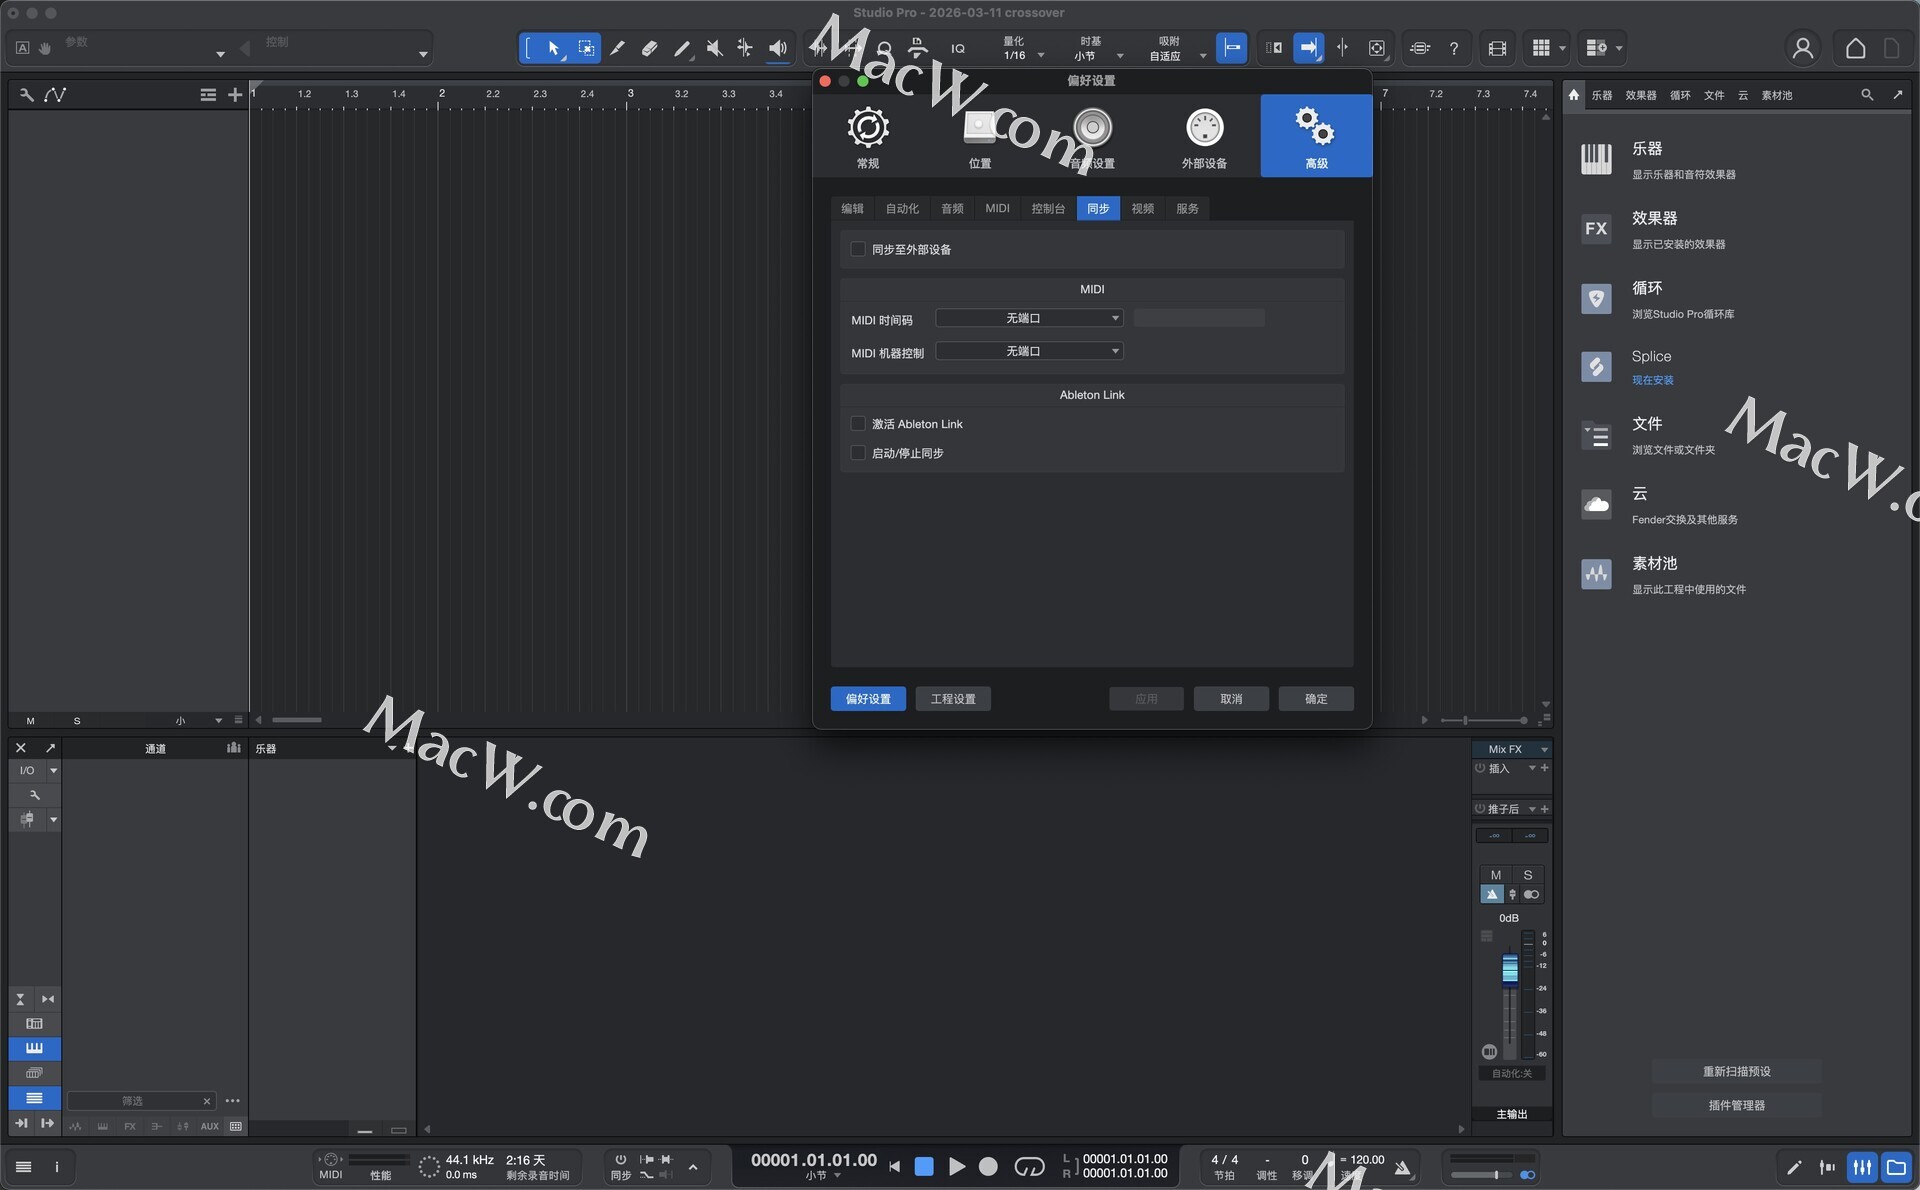Click the metronome icon
This screenshot has height=1190, width=1920.
click(1403, 1167)
